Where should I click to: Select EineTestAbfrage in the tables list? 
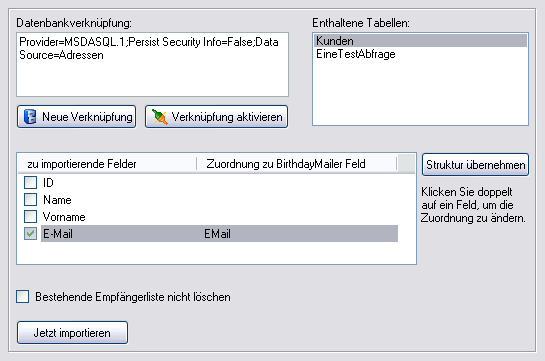[356, 54]
